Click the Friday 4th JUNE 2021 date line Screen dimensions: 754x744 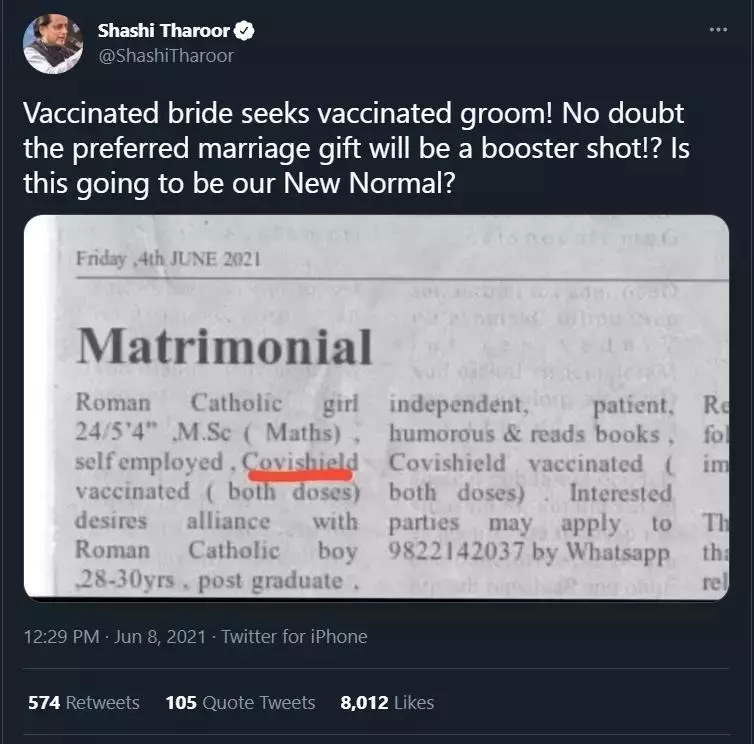click(x=168, y=259)
